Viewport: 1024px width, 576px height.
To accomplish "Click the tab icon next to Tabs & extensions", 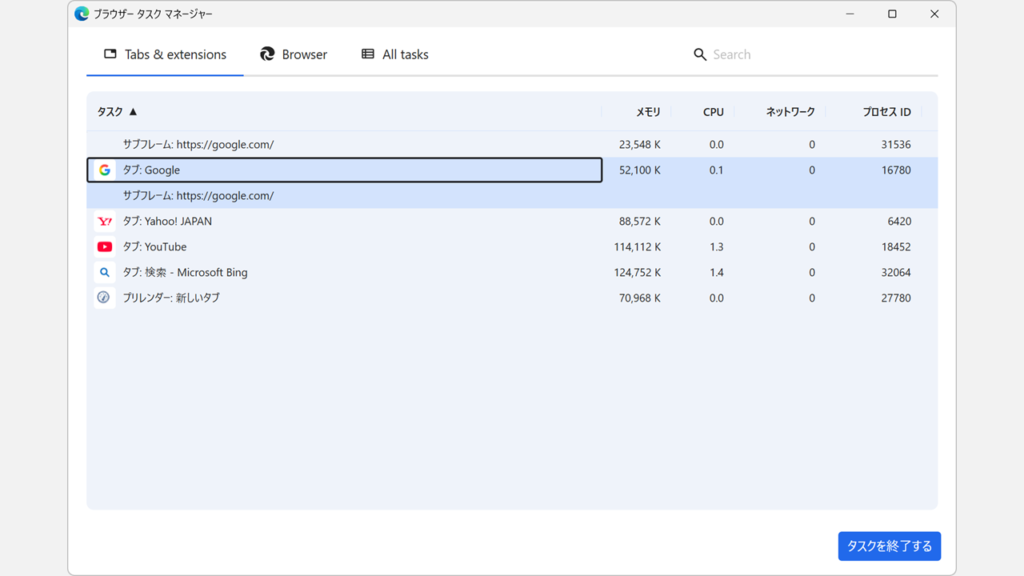I will (110, 54).
